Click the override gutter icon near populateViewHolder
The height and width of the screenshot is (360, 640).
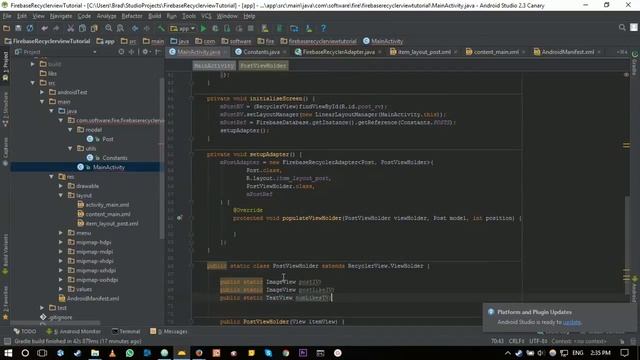pos(179,218)
